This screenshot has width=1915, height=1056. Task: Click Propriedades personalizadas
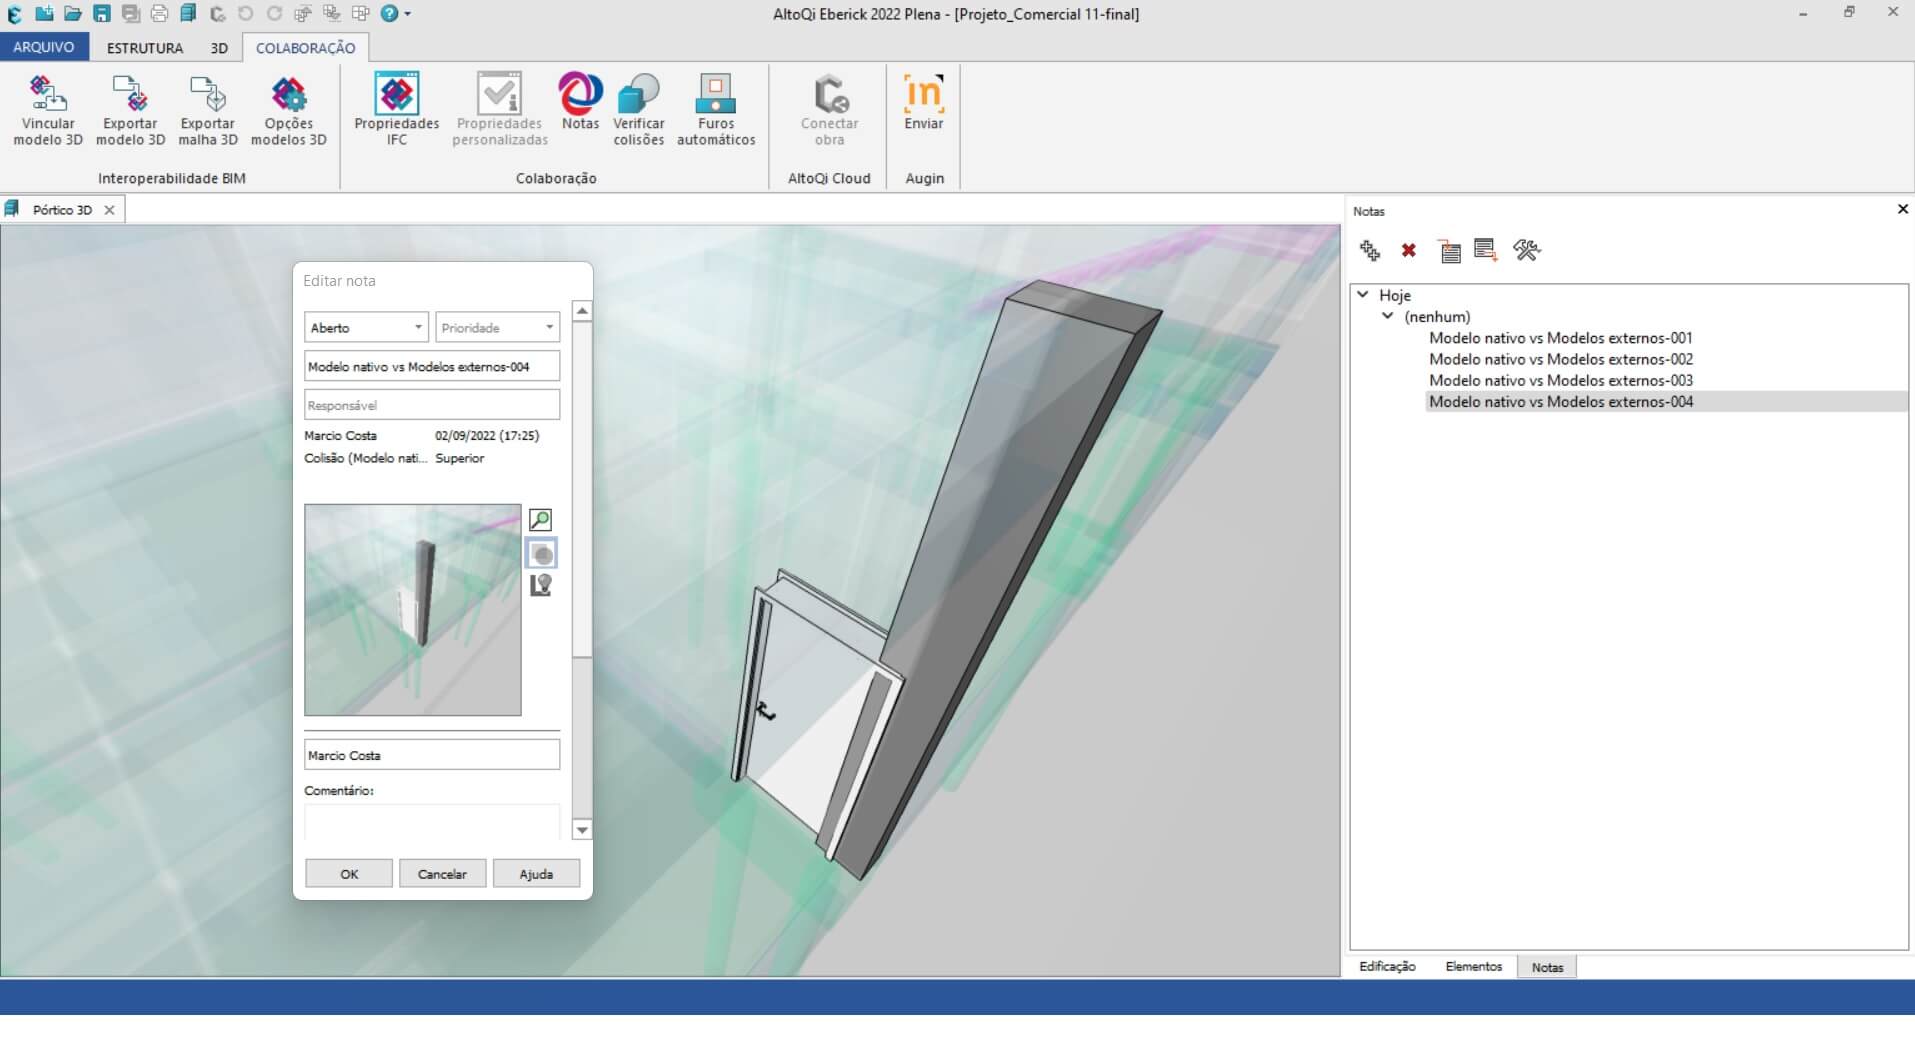coord(499,110)
